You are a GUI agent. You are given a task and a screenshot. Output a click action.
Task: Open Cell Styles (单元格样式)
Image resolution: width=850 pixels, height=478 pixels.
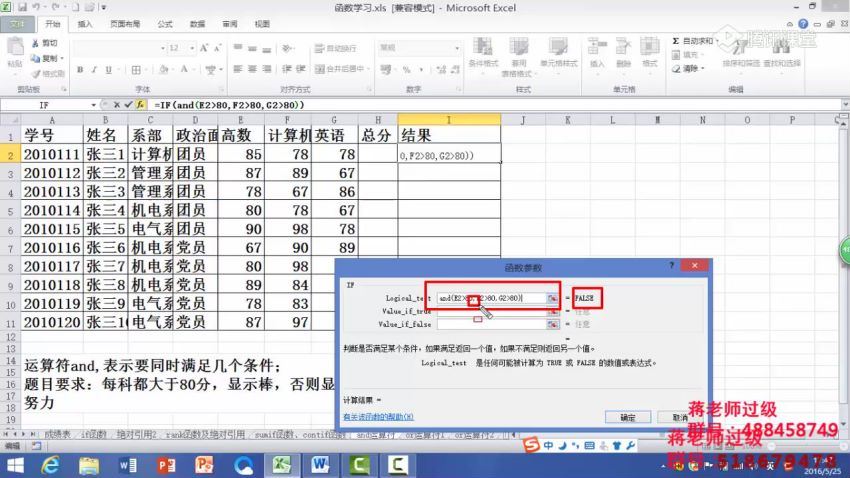pyautogui.click(x=558, y=53)
